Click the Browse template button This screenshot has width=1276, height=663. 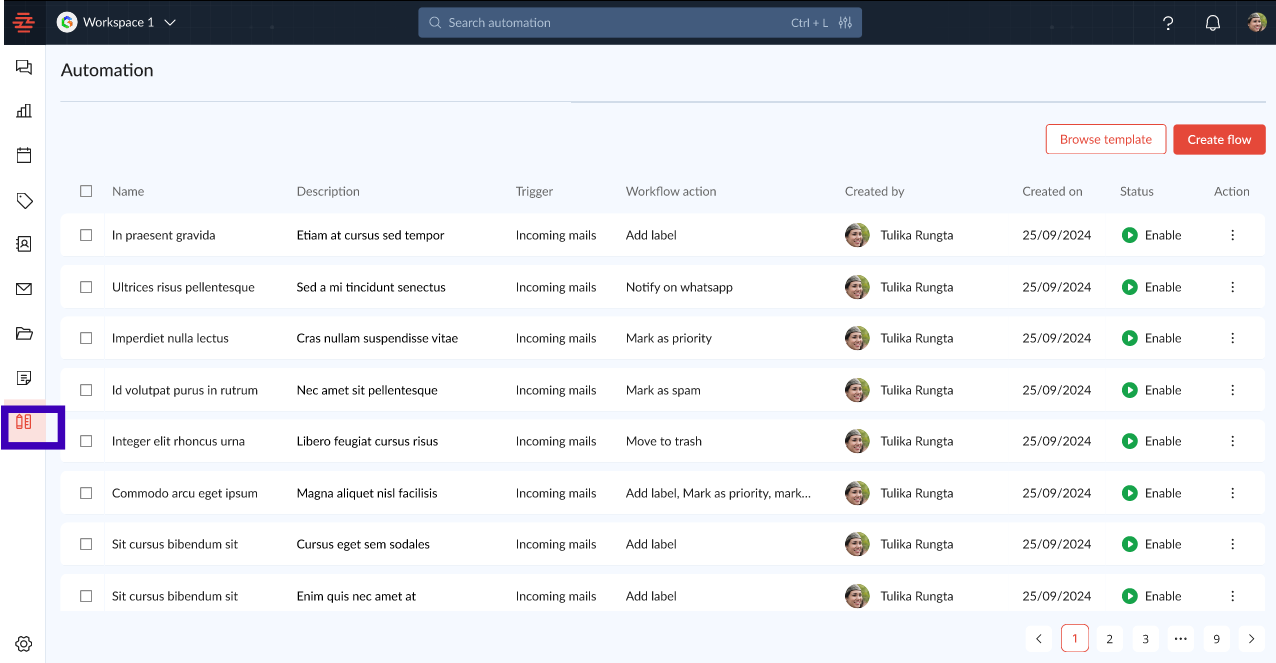coord(1105,140)
